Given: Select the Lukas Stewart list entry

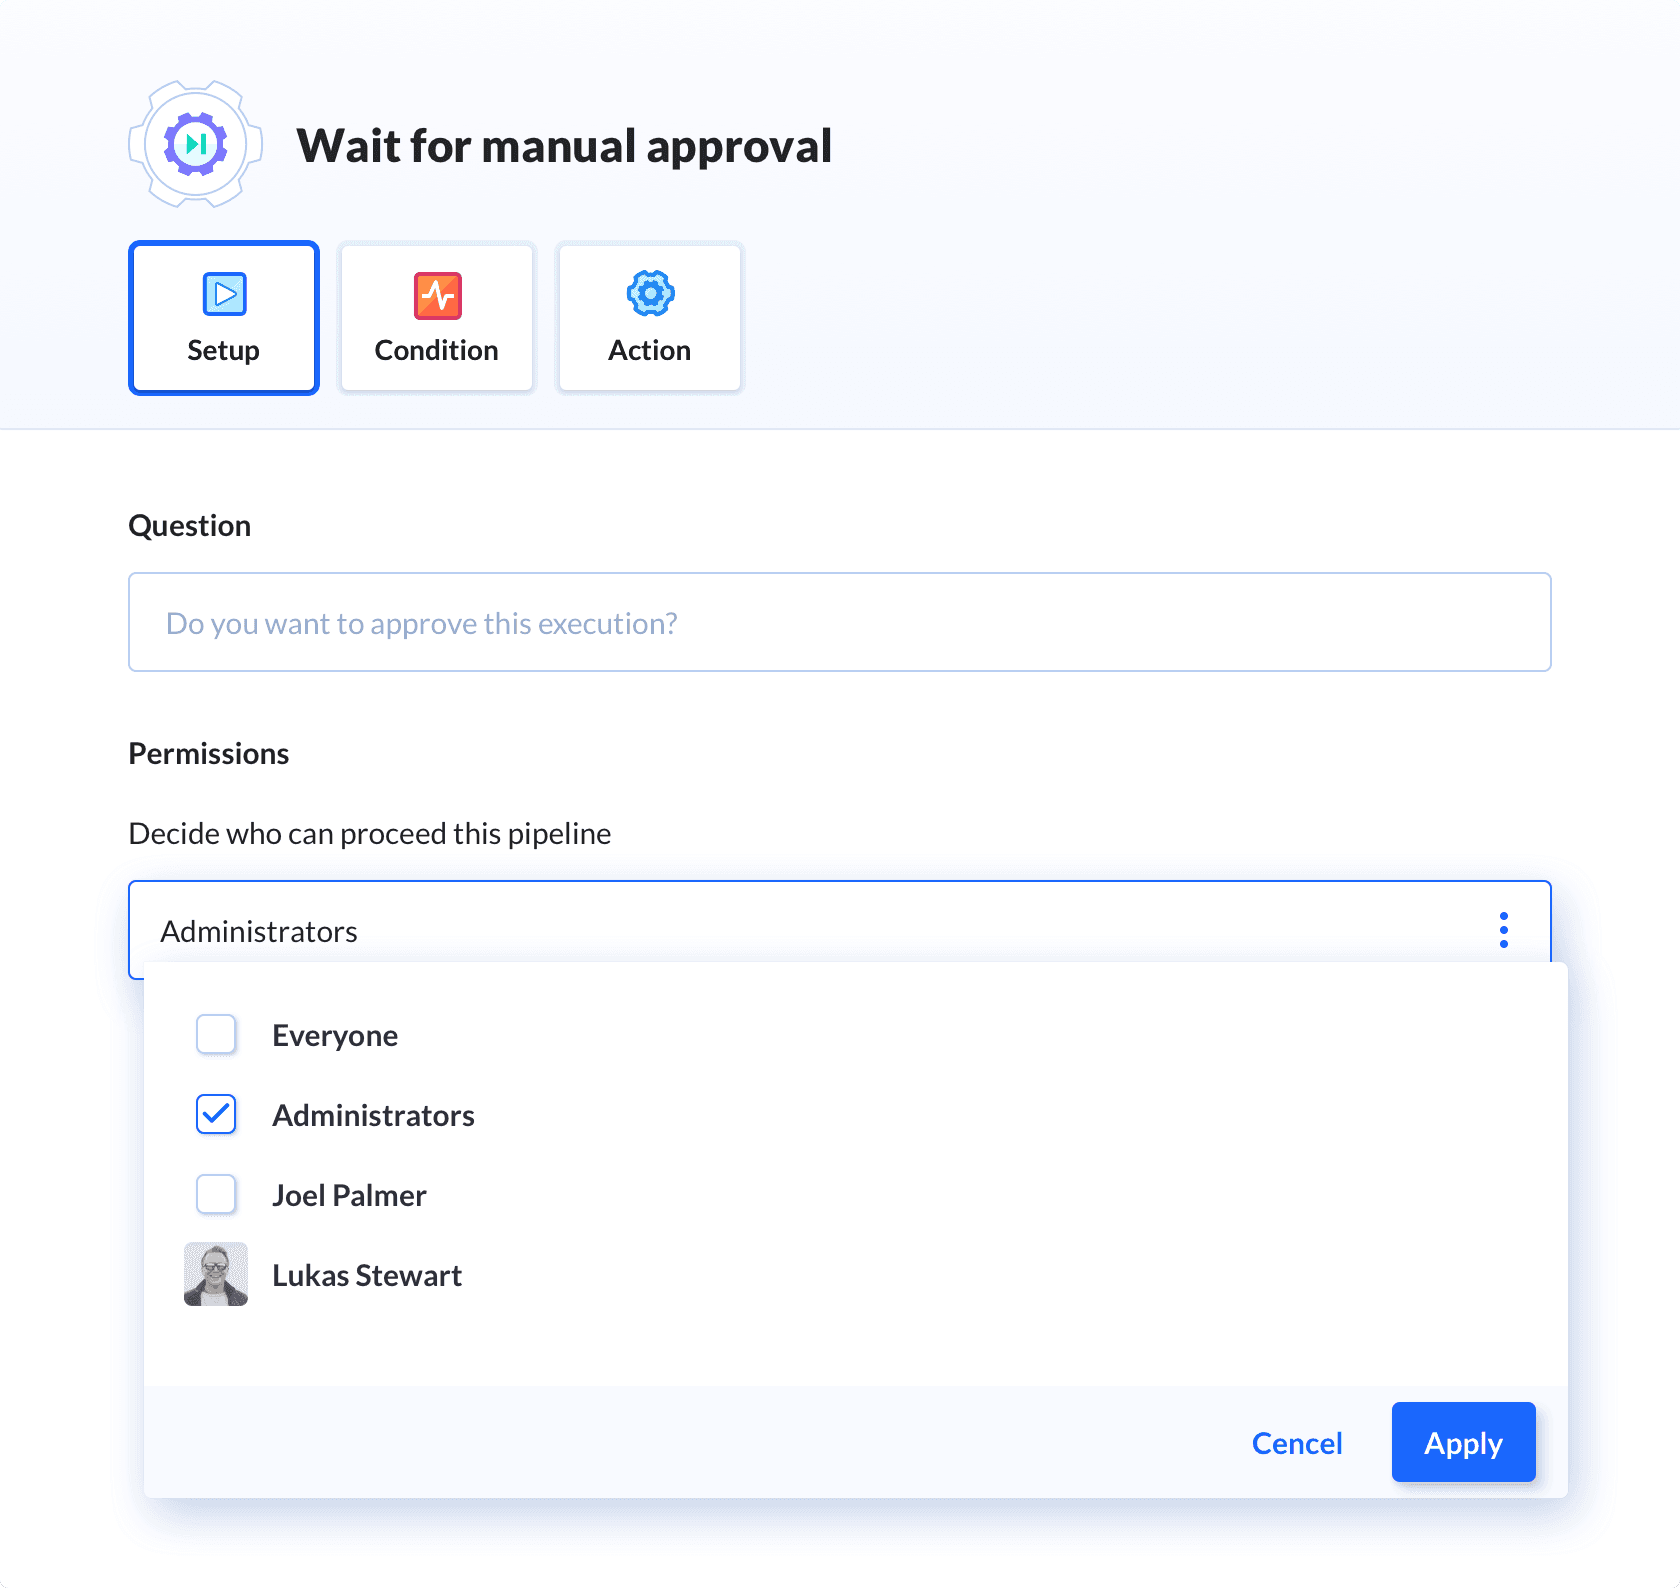Looking at the screenshot, I should (367, 1275).
